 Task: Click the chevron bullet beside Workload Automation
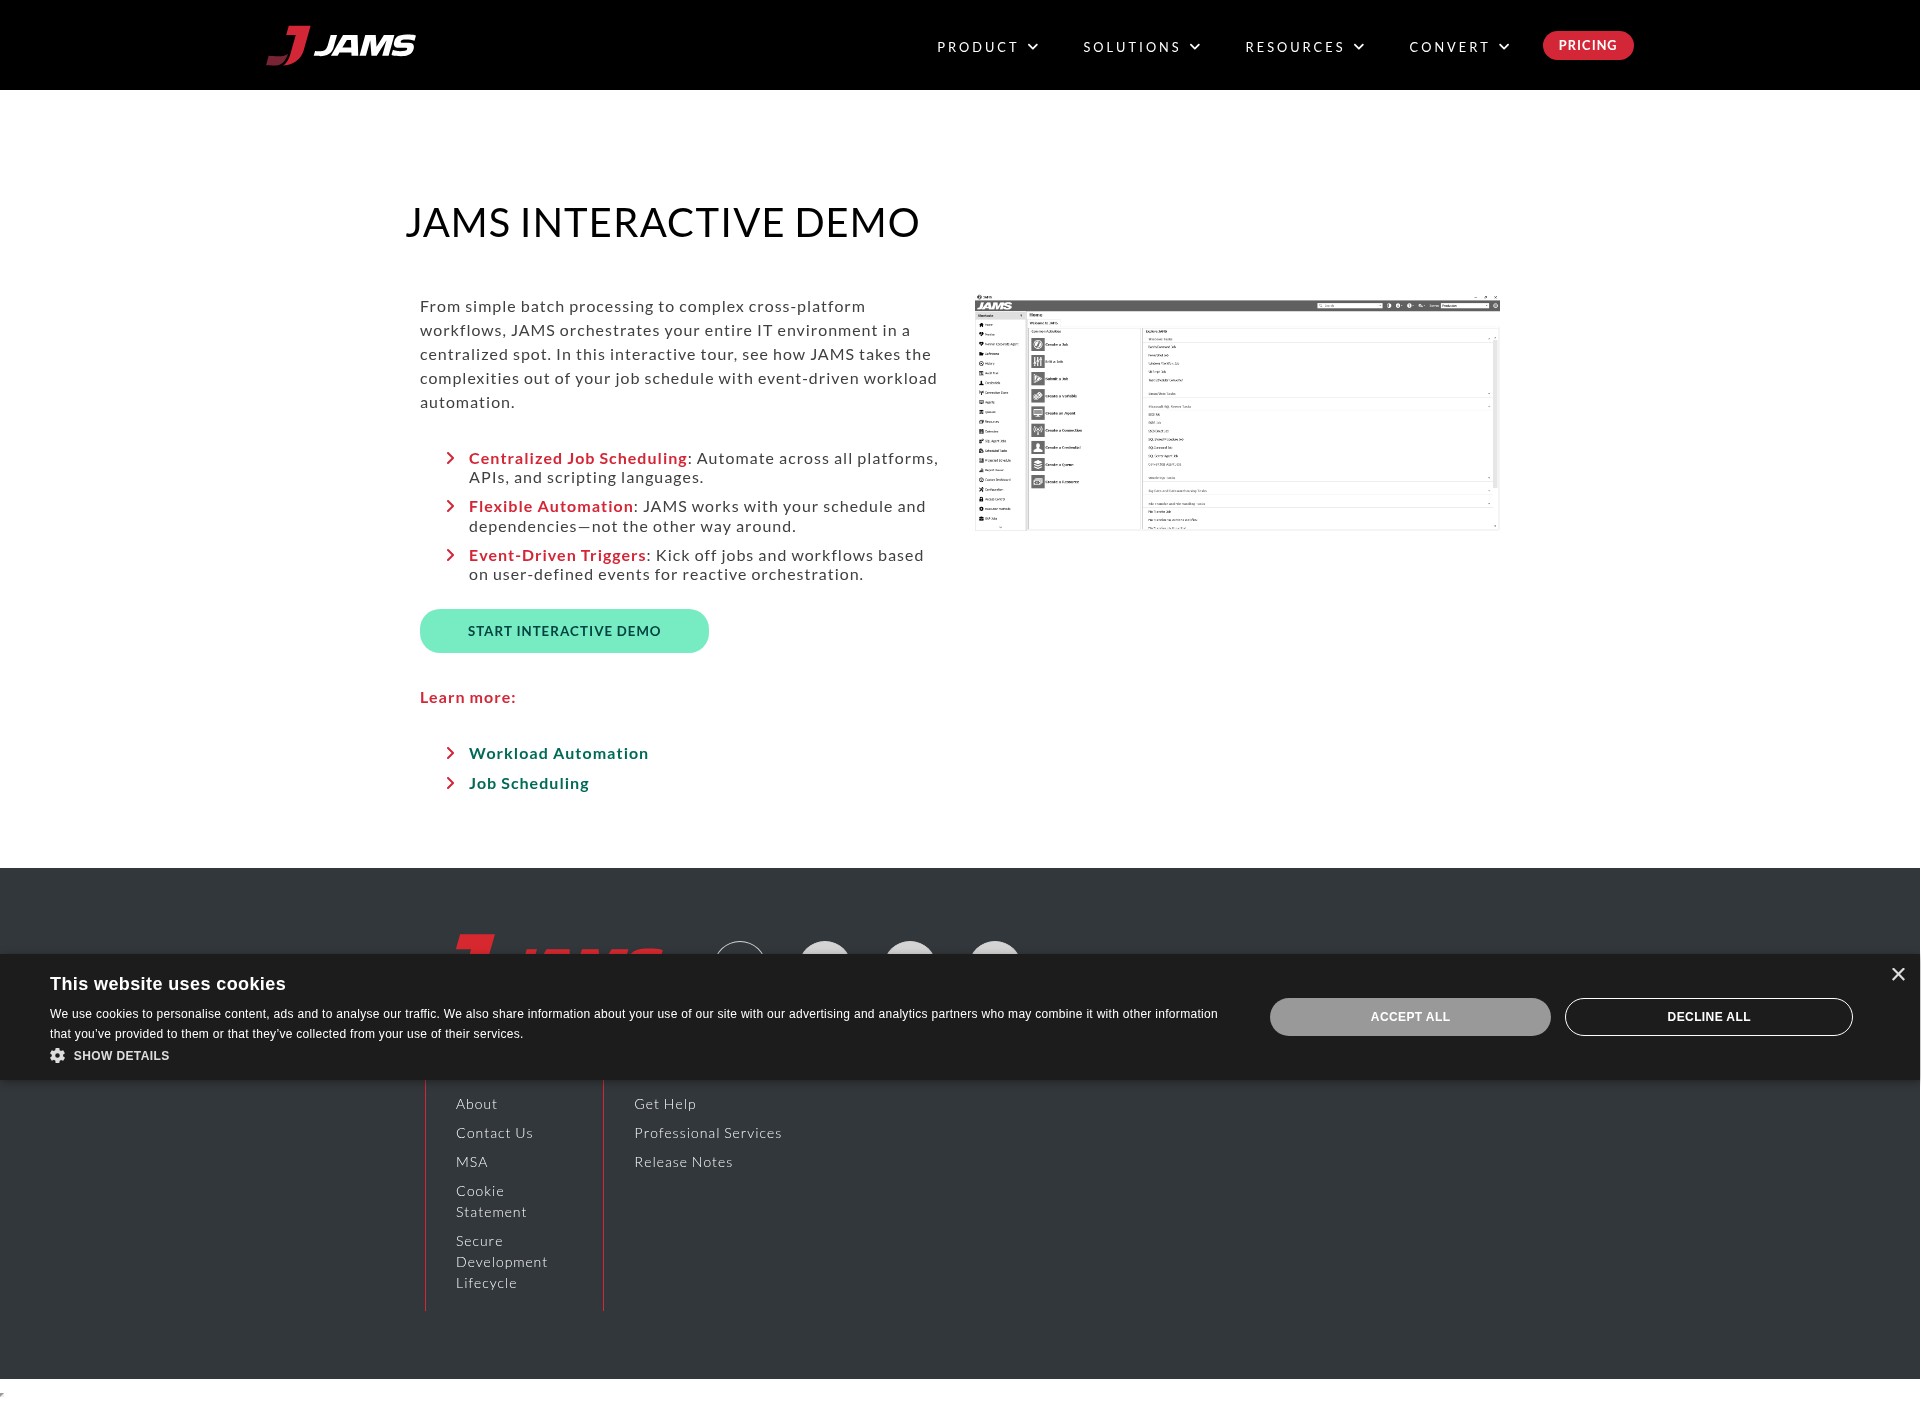click(x=450, y=753)
